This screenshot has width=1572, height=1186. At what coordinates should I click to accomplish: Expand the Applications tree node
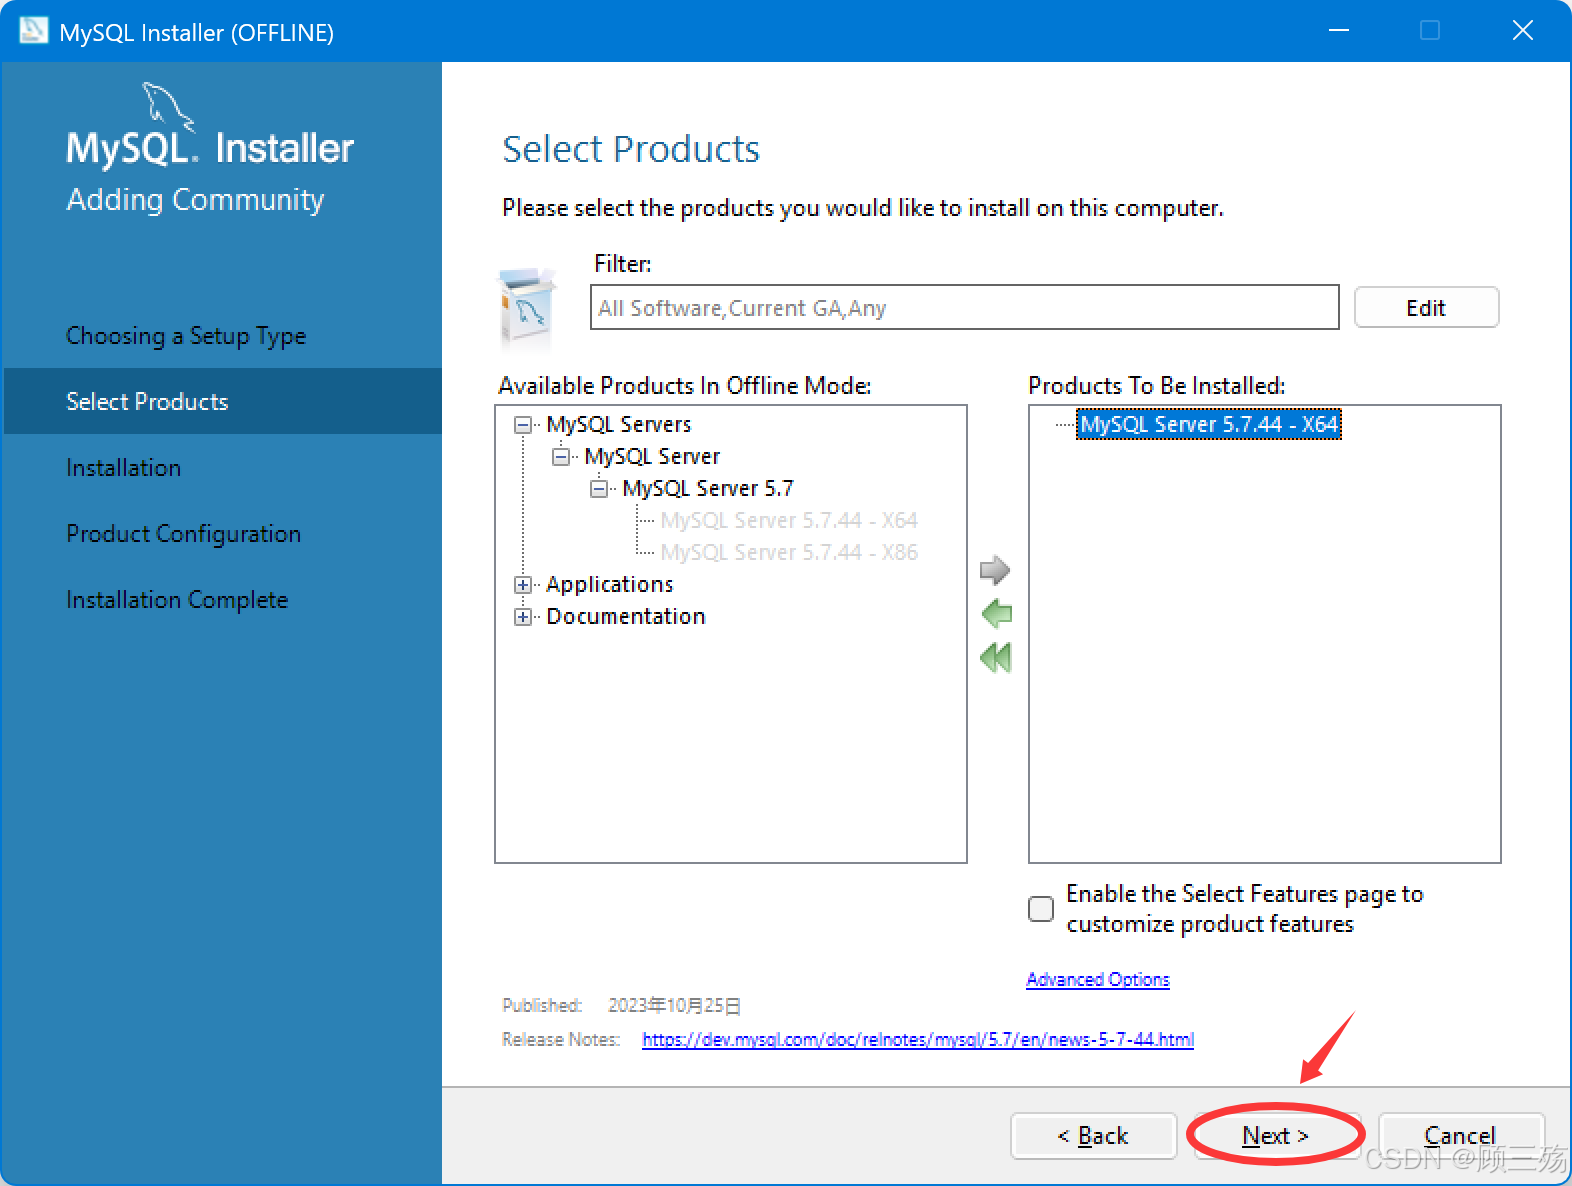click(x=522, y=585)
